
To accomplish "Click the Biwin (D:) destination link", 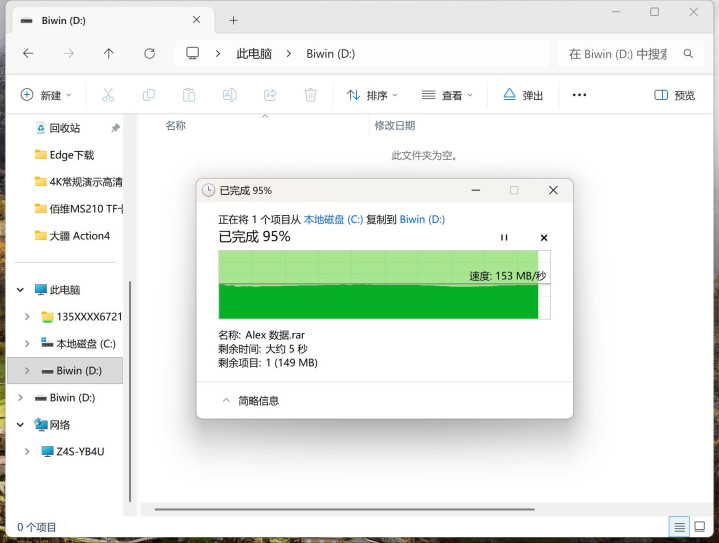I will pos(422,220).
